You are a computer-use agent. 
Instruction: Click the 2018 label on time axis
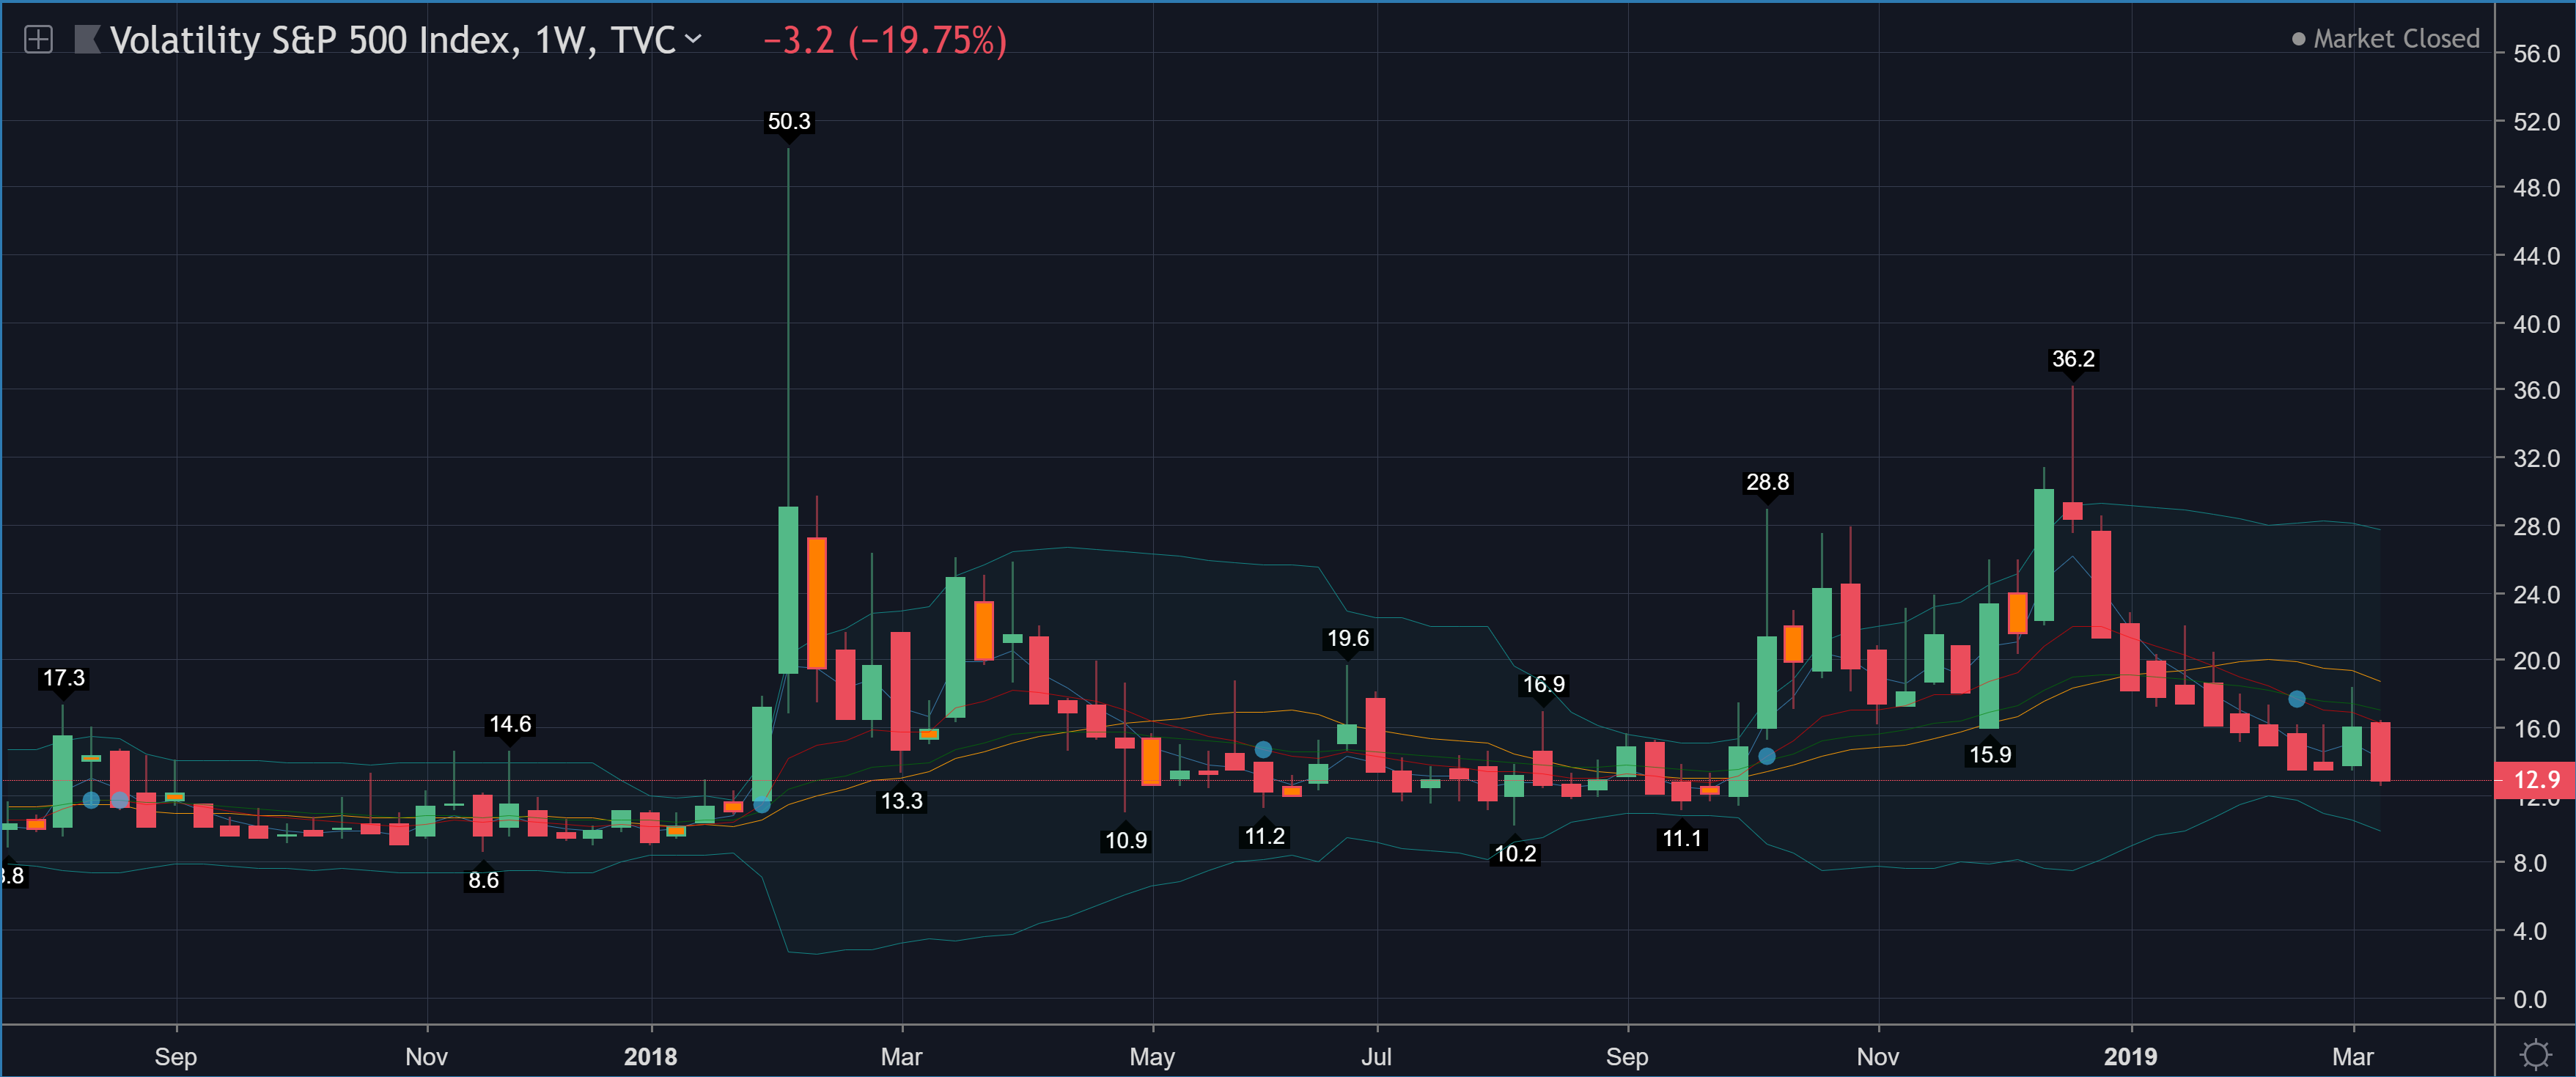click(x=650, y=1056)
